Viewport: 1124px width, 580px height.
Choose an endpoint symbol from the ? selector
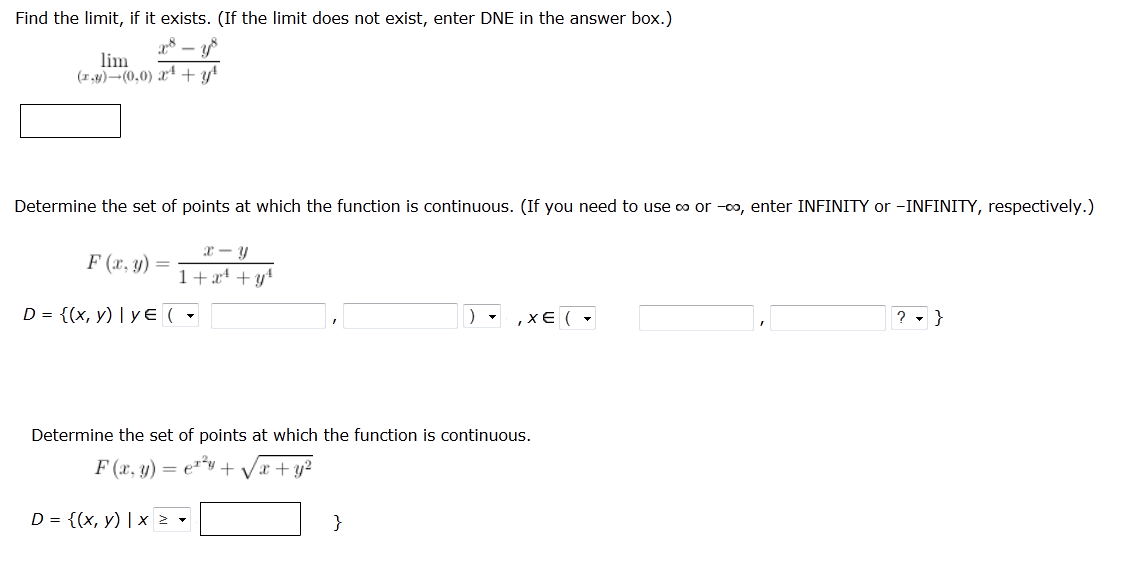click(x=907, y=316)
